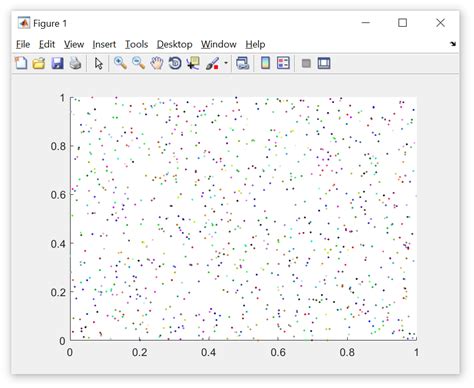This screenshot has width=474, height=388.
Task: Minimize the Figure 1 window
Action: pyautogui.click(x=366, y=23)
